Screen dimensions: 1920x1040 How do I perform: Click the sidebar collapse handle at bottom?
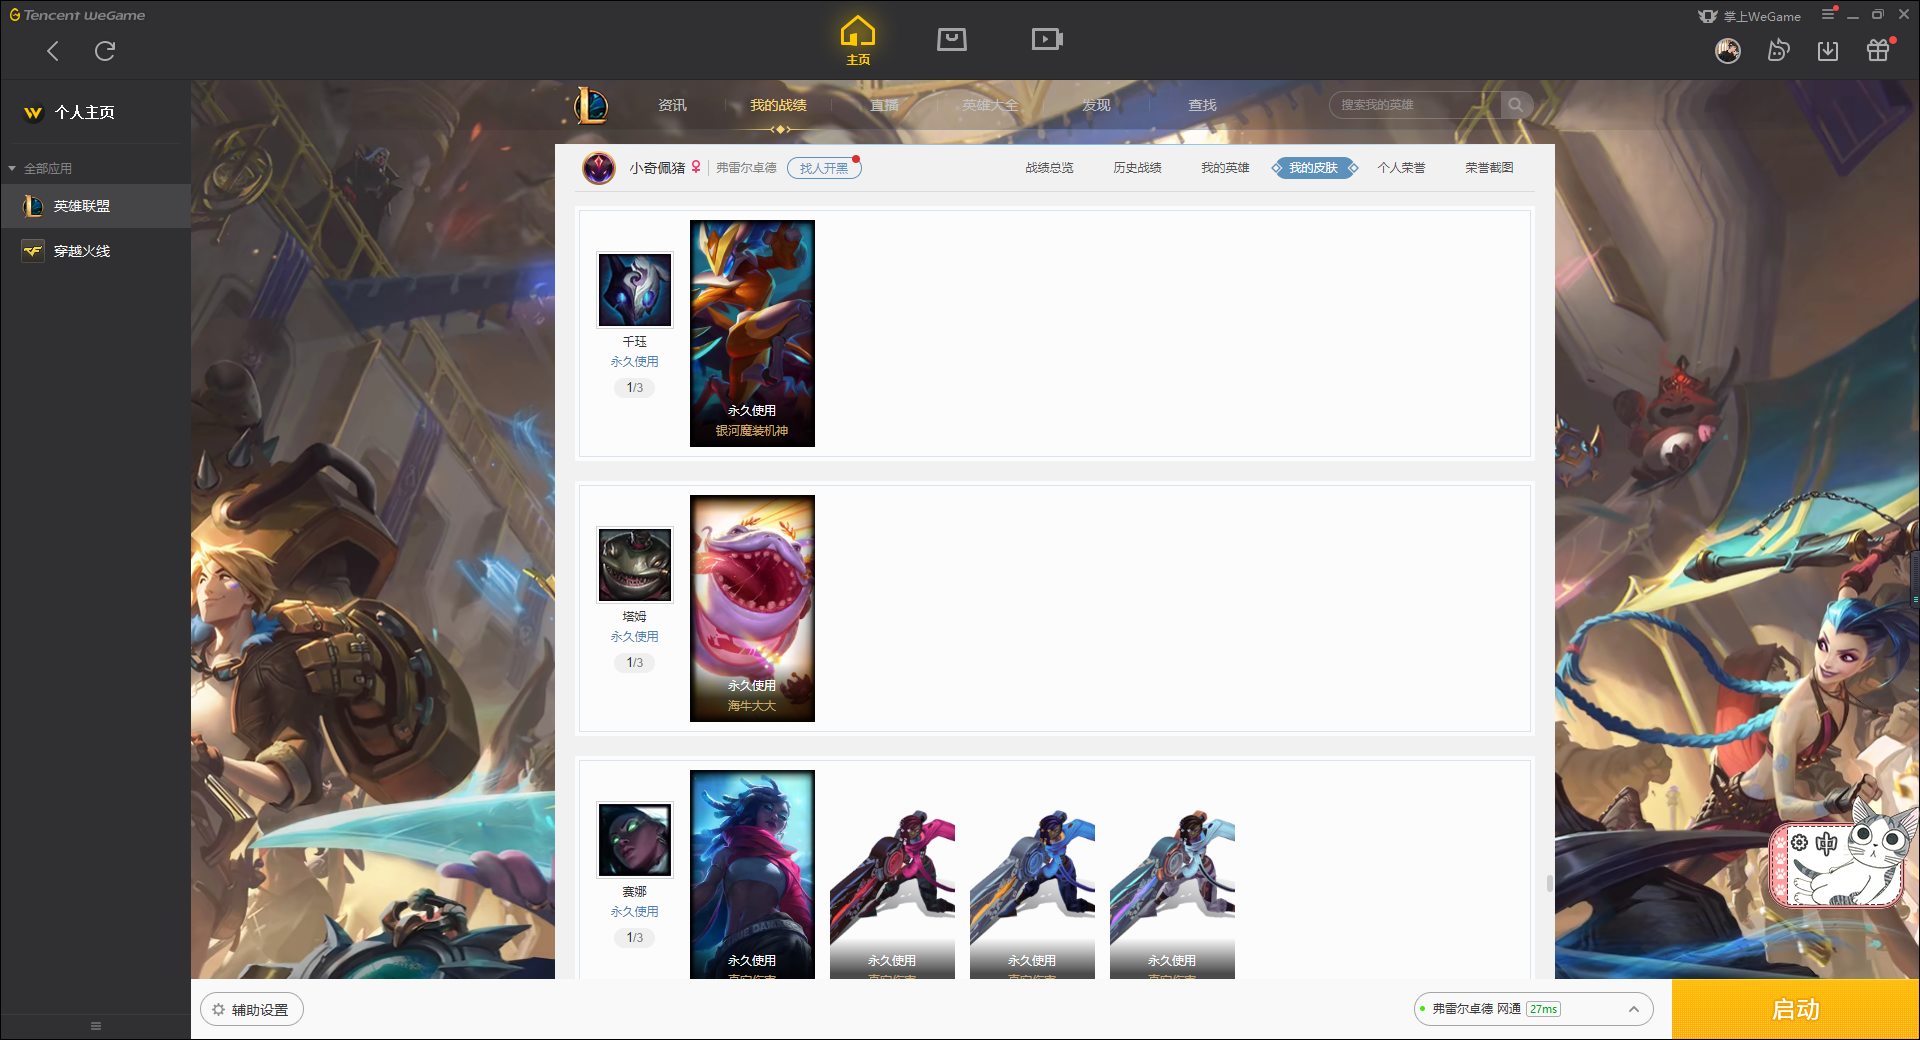click(96, 1026)
